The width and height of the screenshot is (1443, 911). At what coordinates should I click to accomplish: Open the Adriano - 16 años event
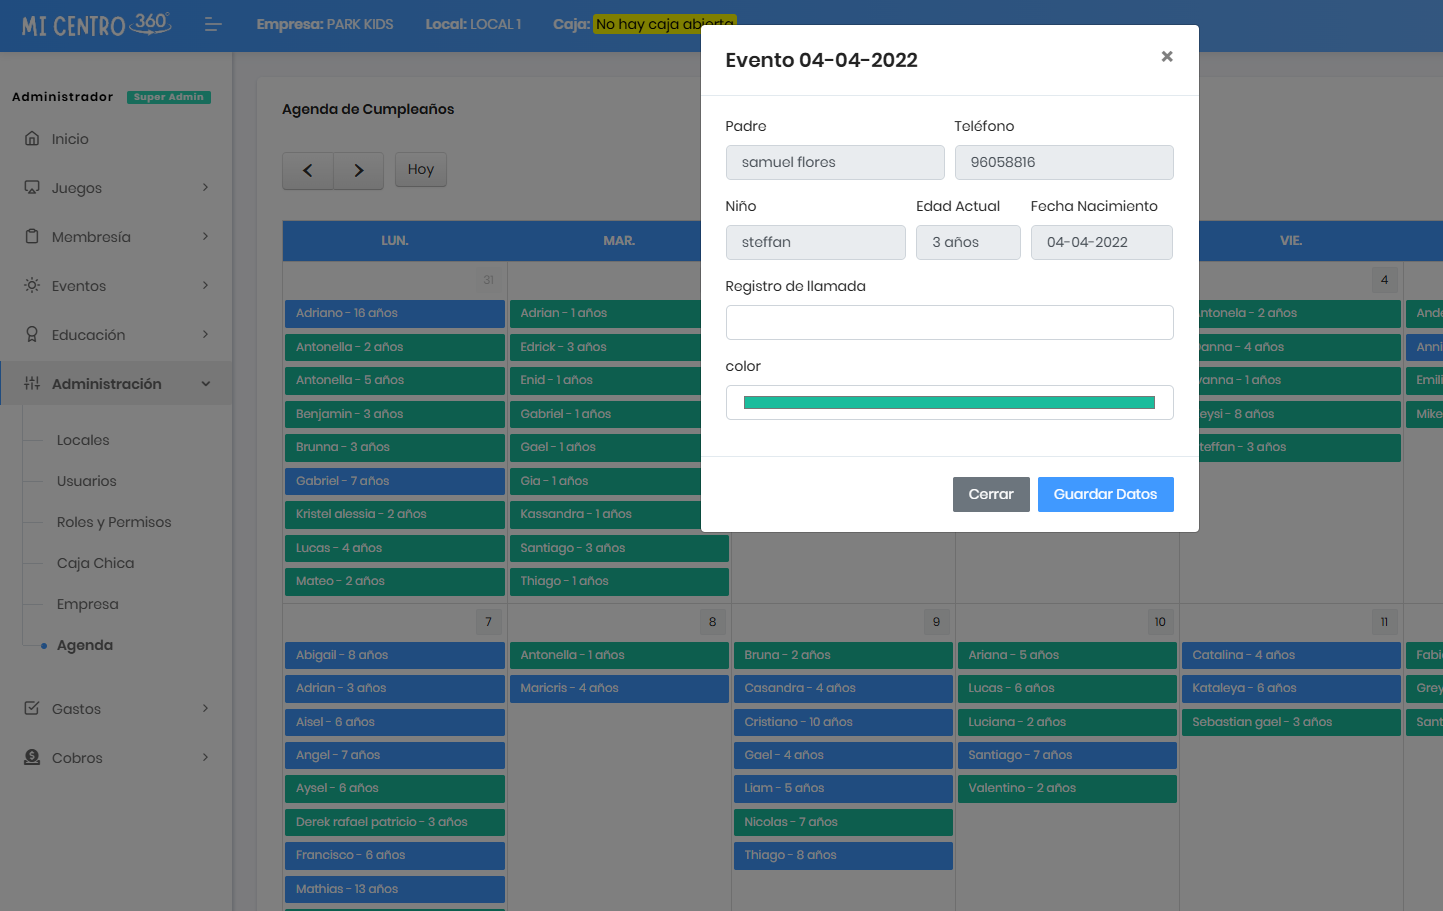pos(394,314)
